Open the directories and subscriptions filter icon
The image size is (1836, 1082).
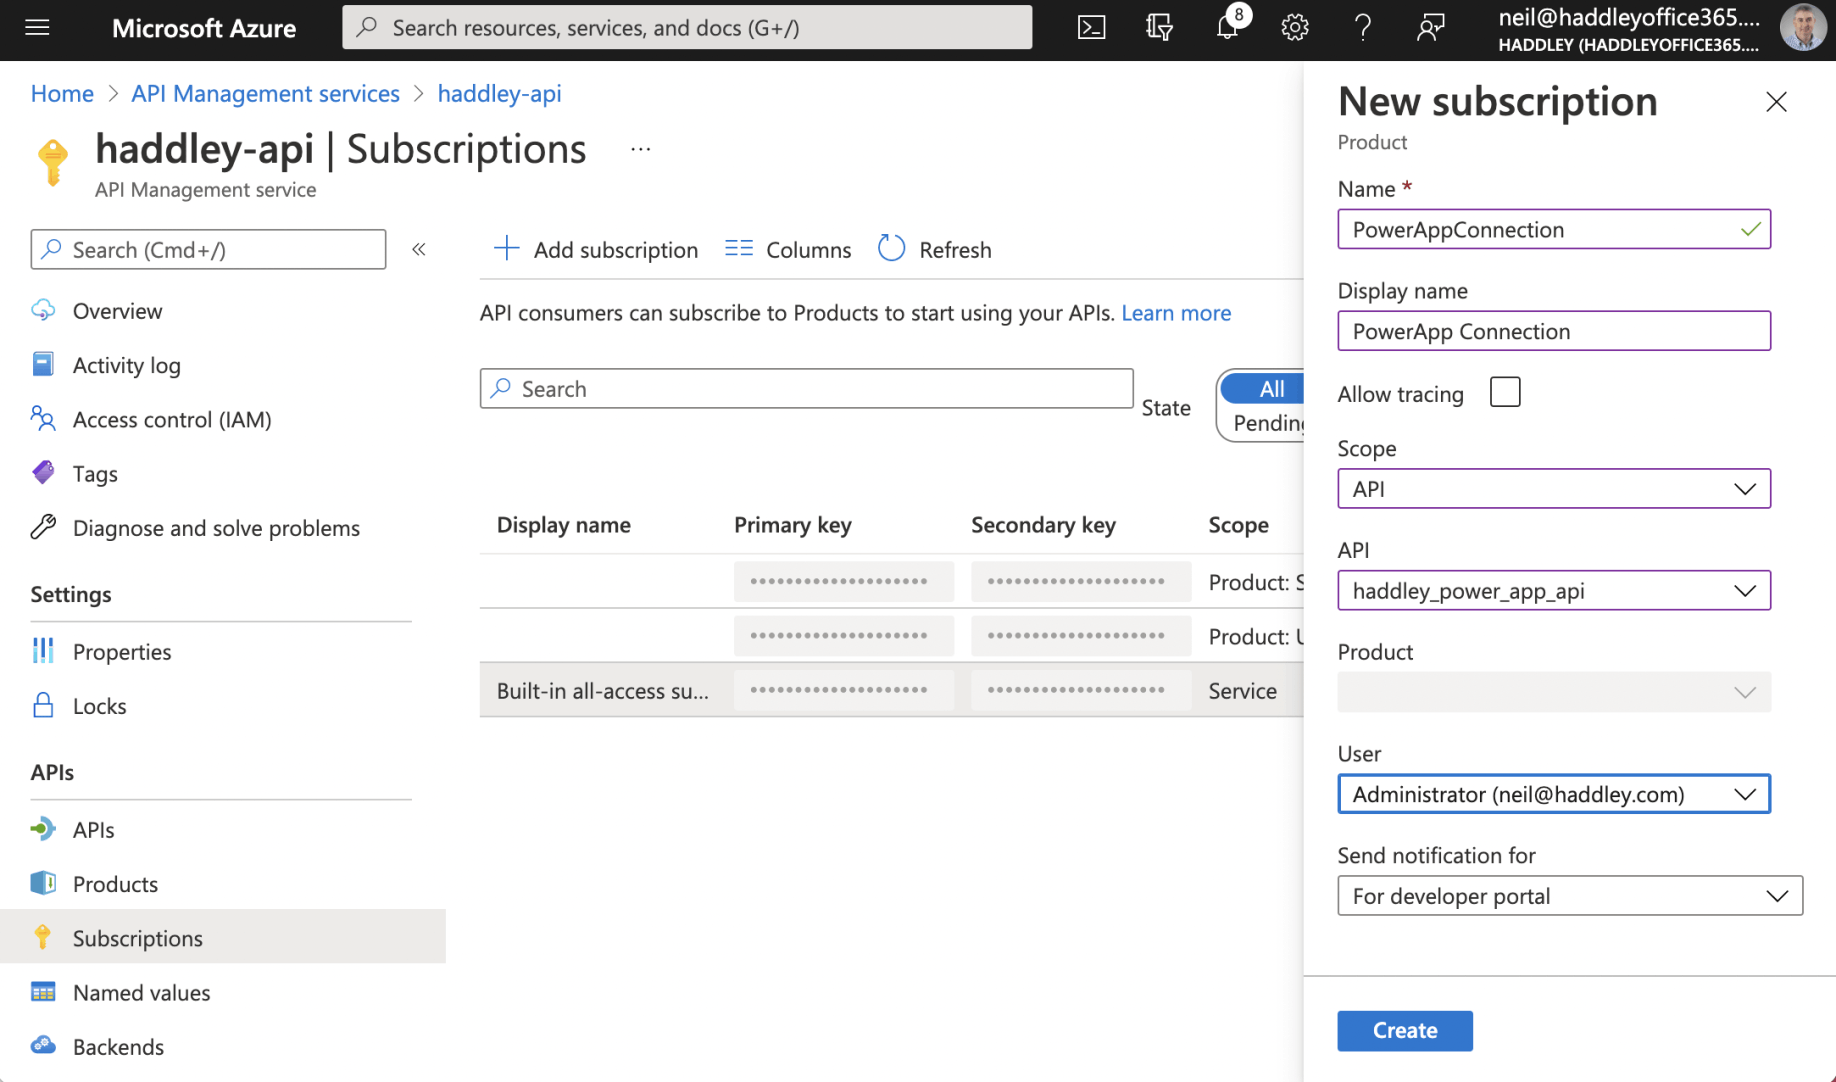pos(1159,27)
